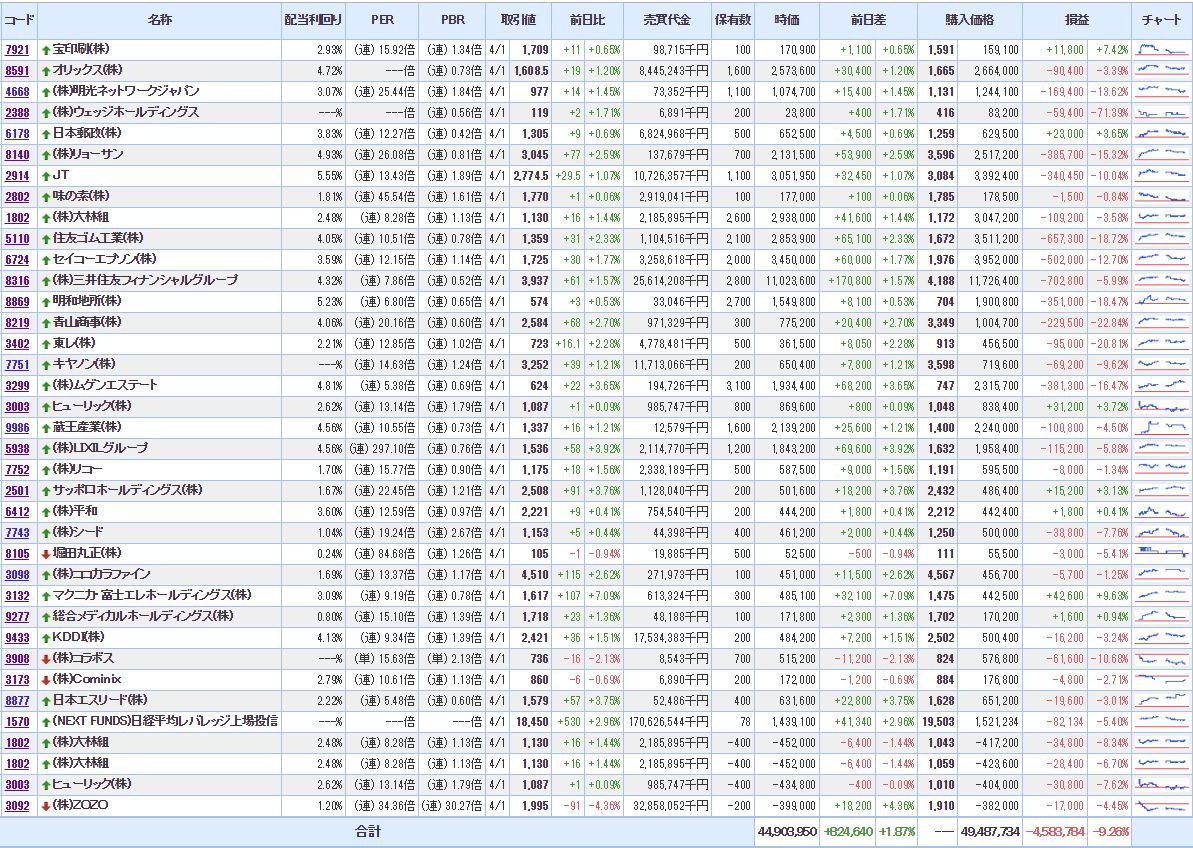Open stock code link 8591 for オリックス
The image size is (1193, 848).
click(17, 70)
